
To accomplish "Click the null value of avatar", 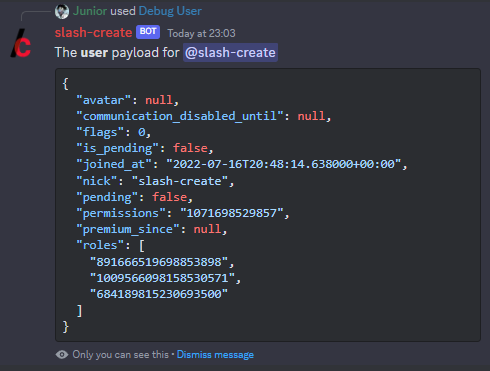I will [159, 100].
